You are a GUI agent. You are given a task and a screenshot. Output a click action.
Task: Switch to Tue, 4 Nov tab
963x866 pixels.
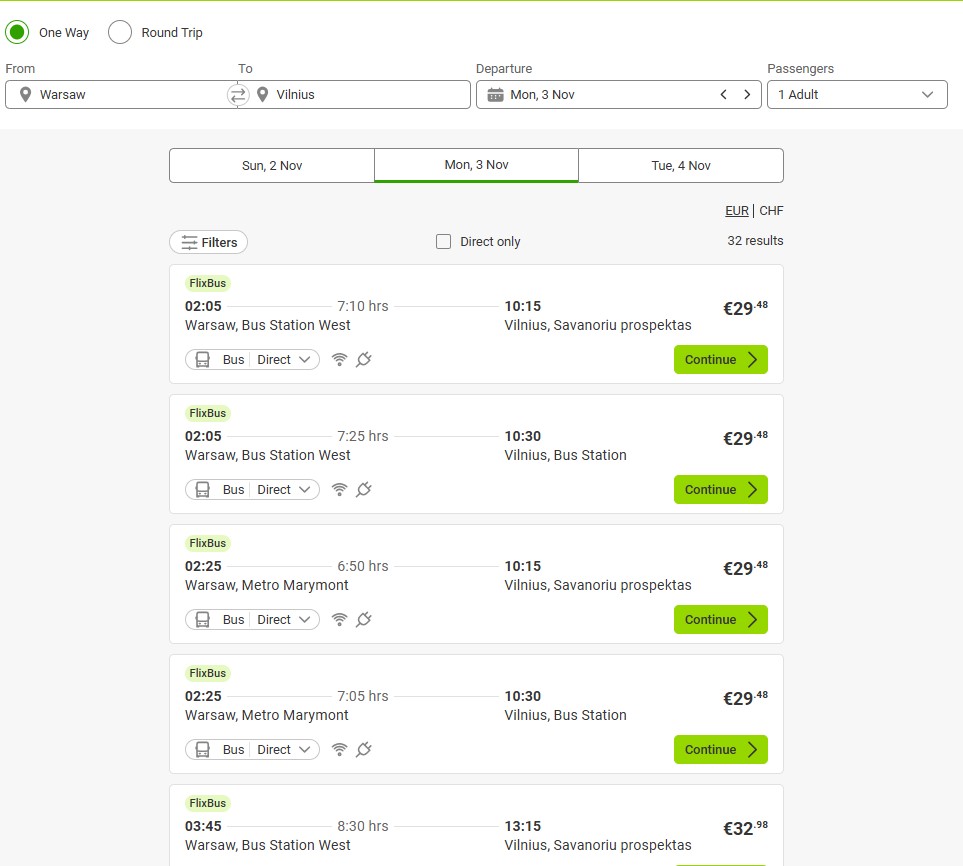click(680, 166)
